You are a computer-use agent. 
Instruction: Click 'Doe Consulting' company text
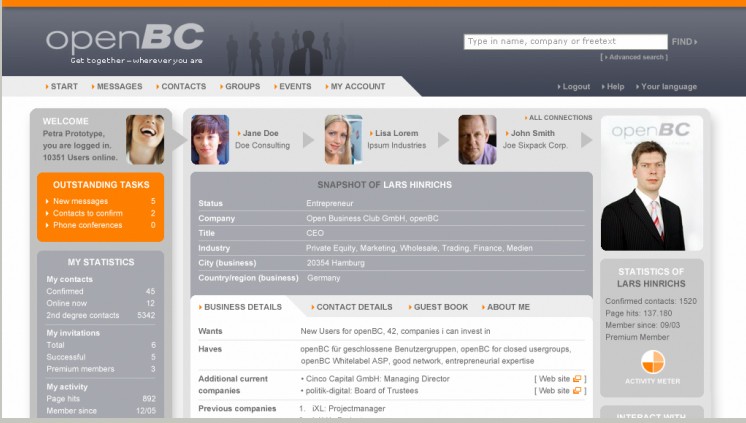[262, 145]
